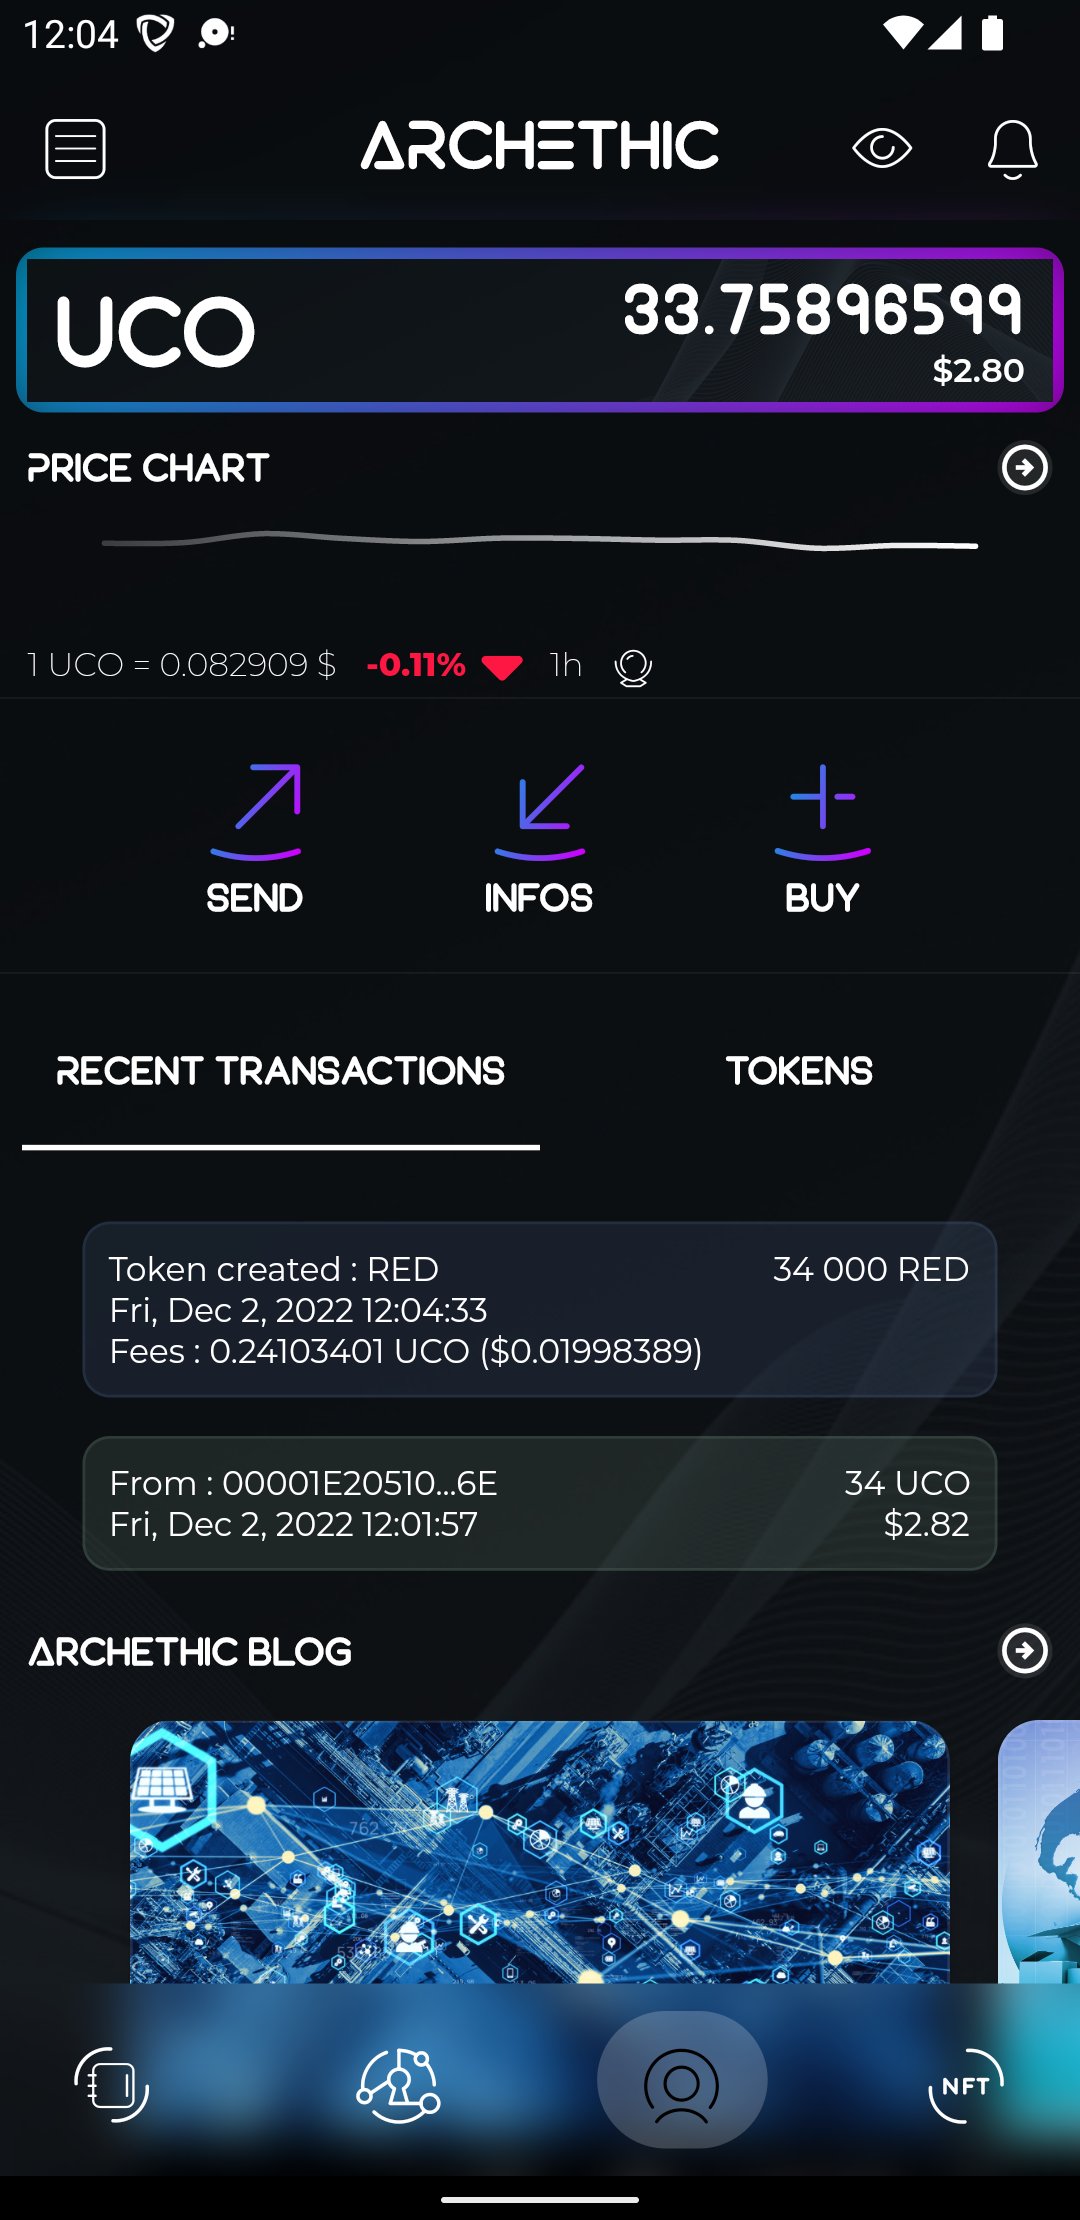Toggle fiat conversion with the globe icon
This screenshot has height=2220, width=1080.
632,665
